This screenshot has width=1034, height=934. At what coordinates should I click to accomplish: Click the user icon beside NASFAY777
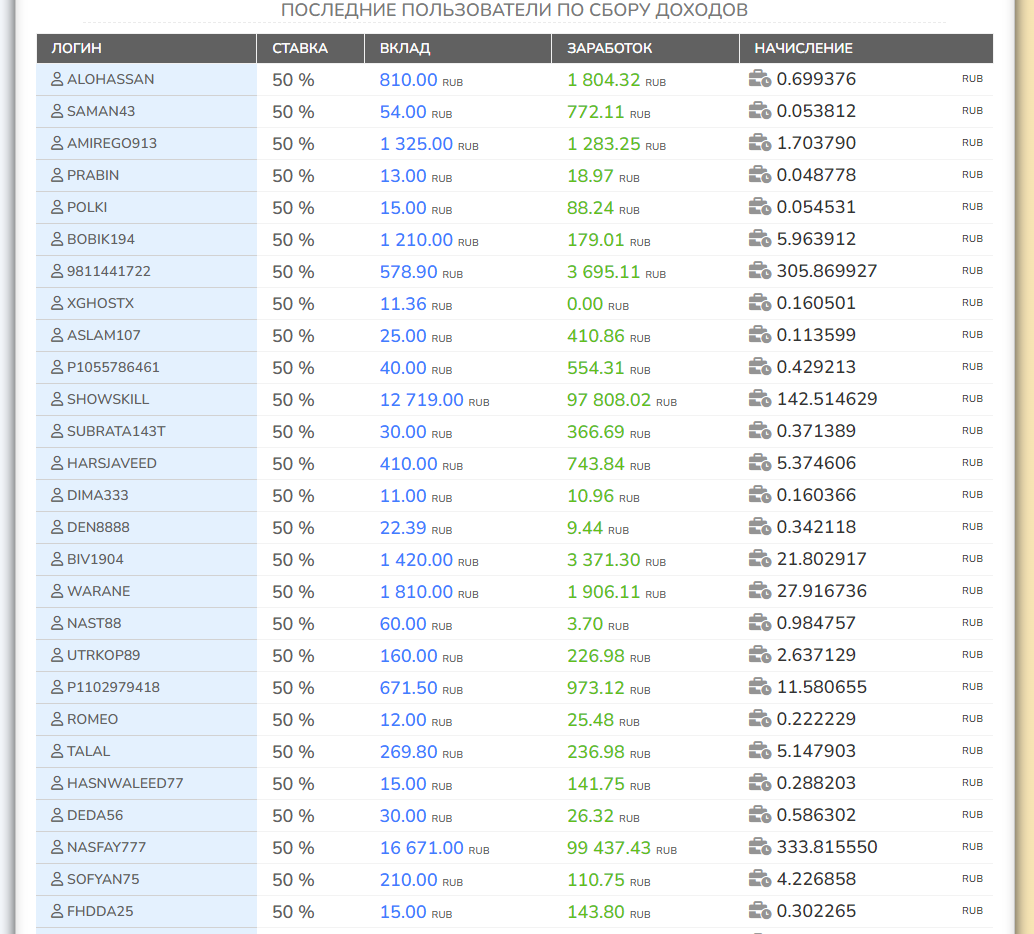57,847
